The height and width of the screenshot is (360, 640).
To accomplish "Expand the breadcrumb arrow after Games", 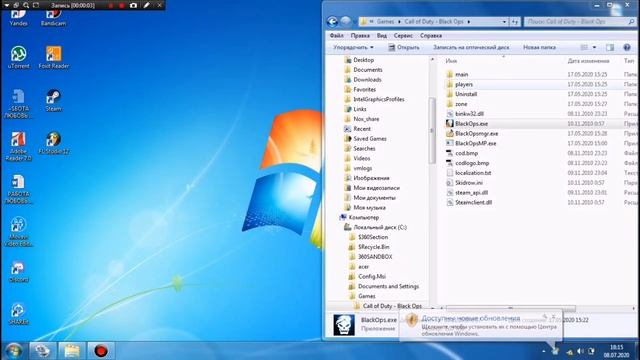I will [x=400, y=22].
